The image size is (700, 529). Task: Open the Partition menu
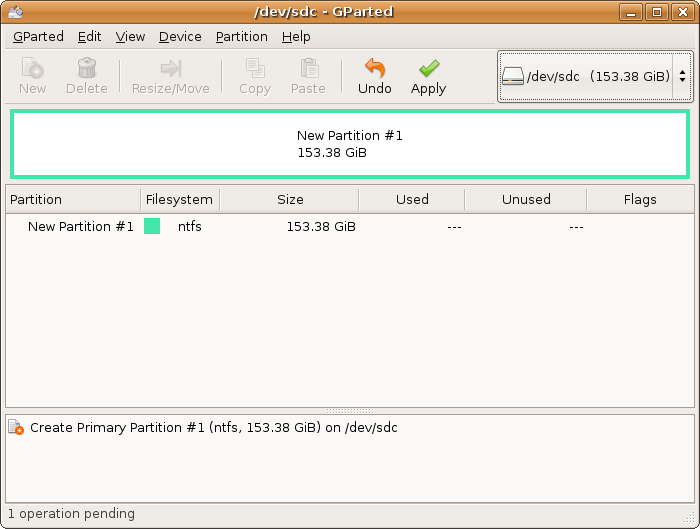click(x=241, y=36)
